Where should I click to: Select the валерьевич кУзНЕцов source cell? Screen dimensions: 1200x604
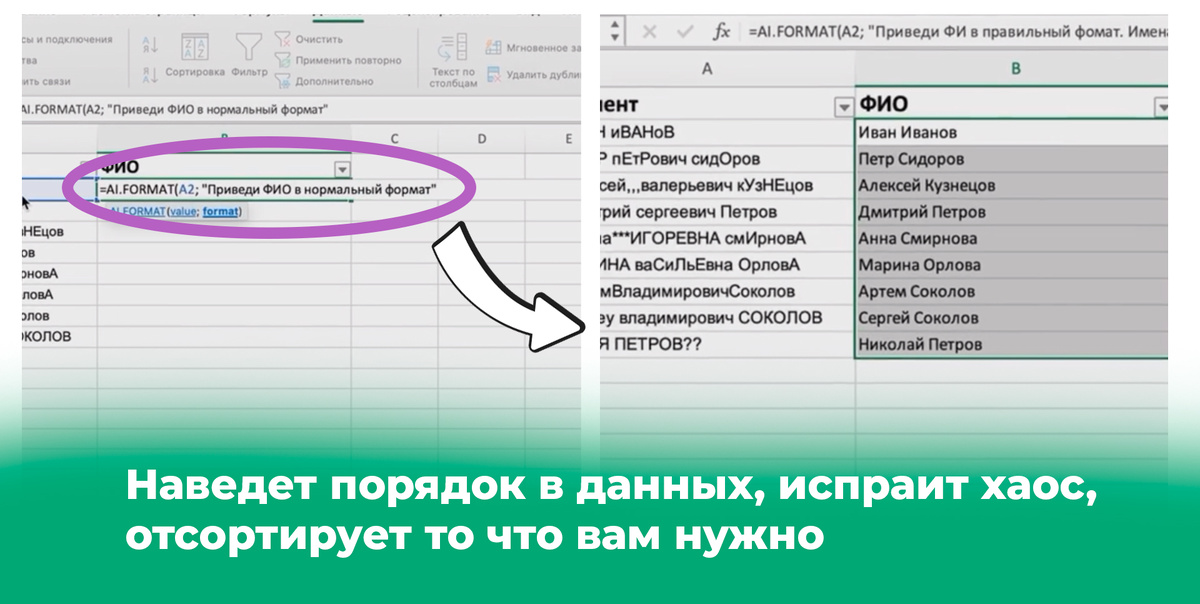tap(727, 185)
